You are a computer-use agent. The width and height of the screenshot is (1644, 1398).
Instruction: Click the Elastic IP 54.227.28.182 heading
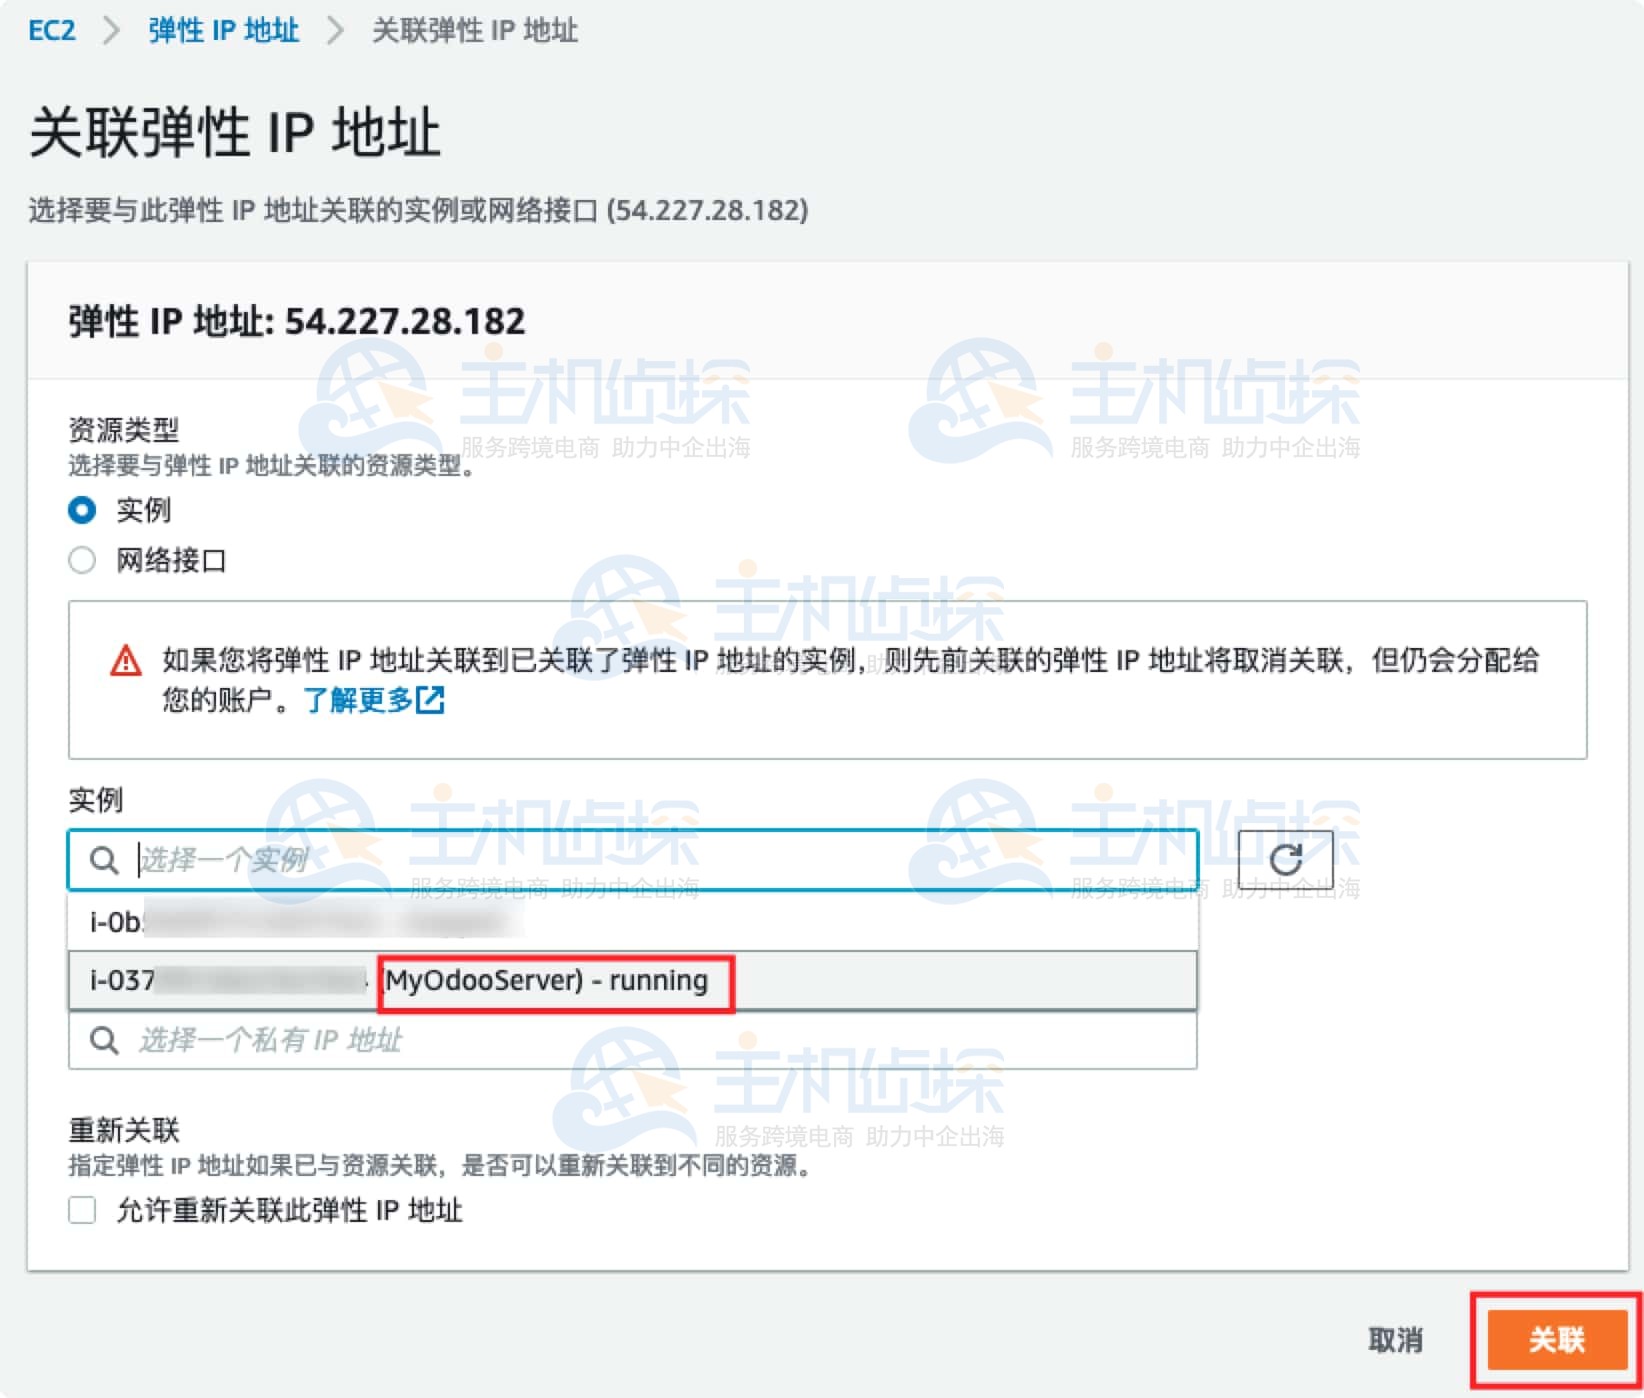pyautogui.click(x=295, y=320)
